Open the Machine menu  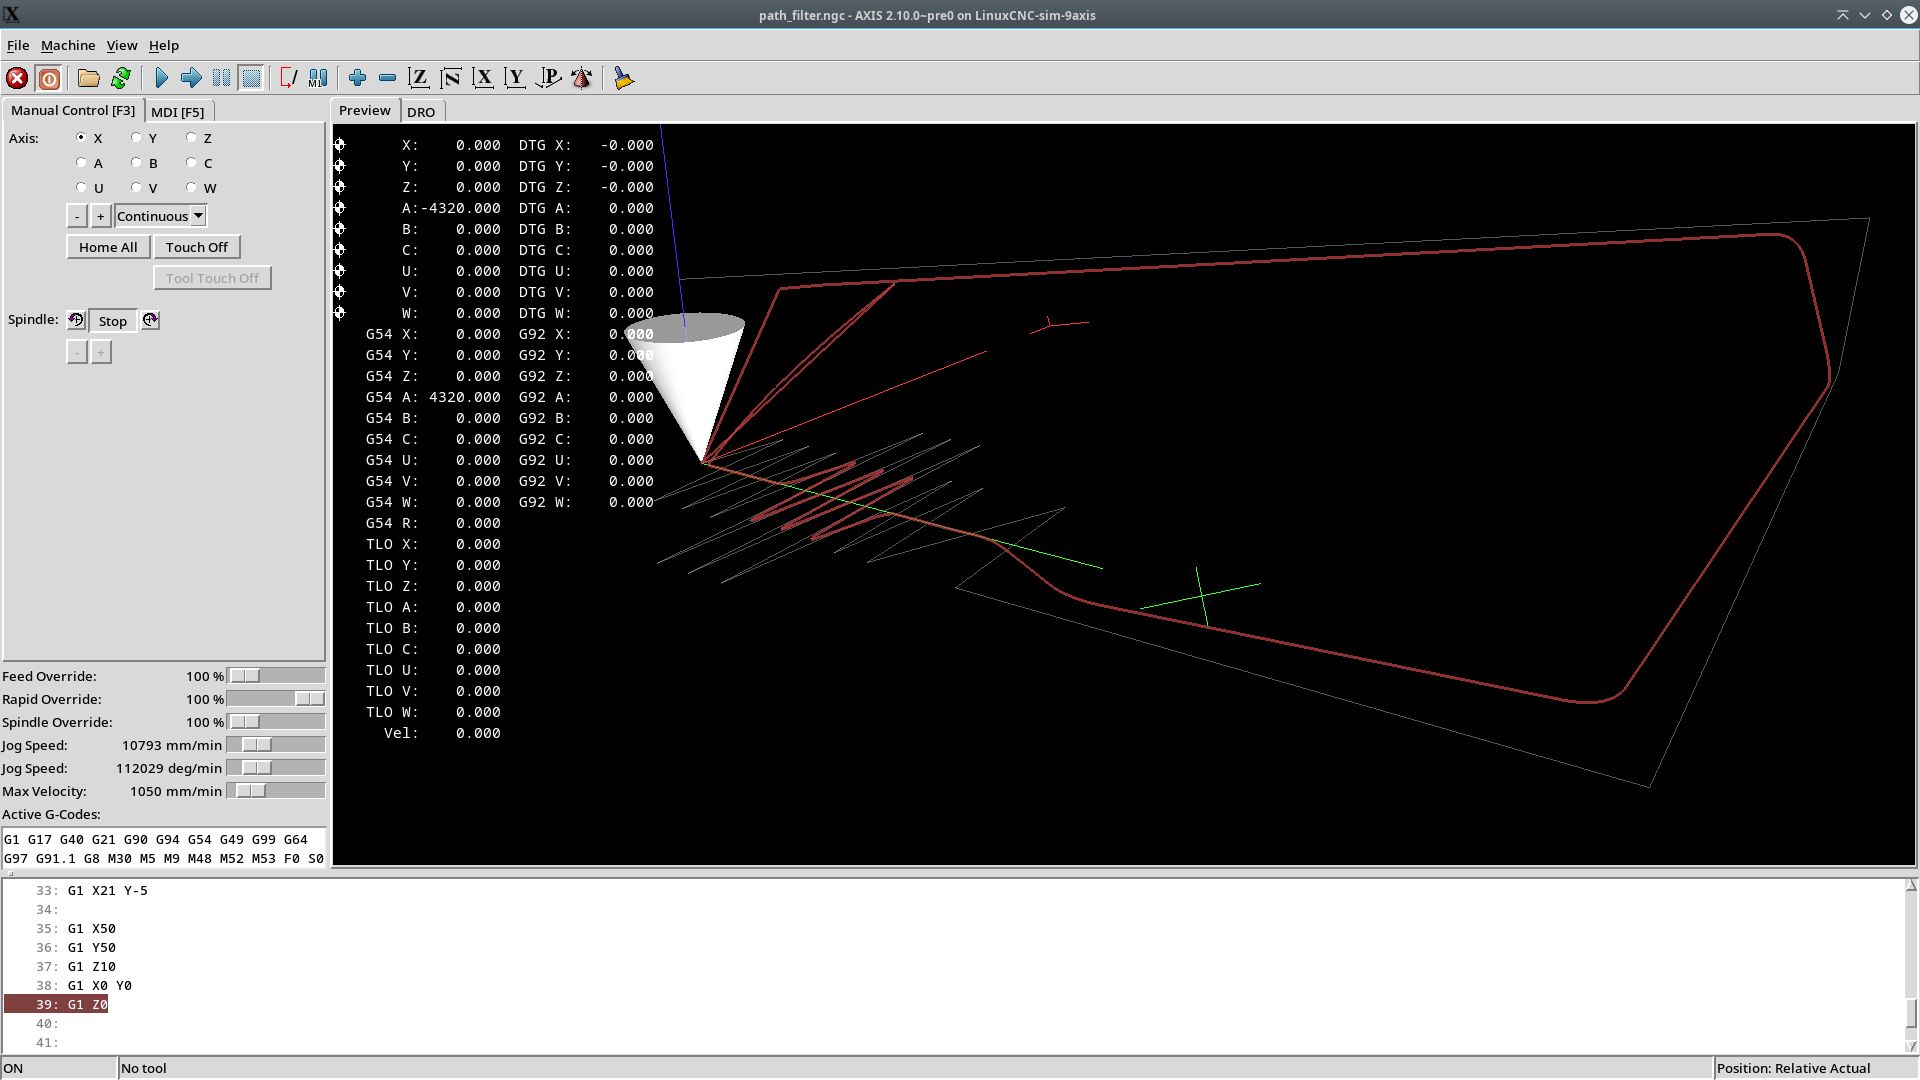point(68,45)
